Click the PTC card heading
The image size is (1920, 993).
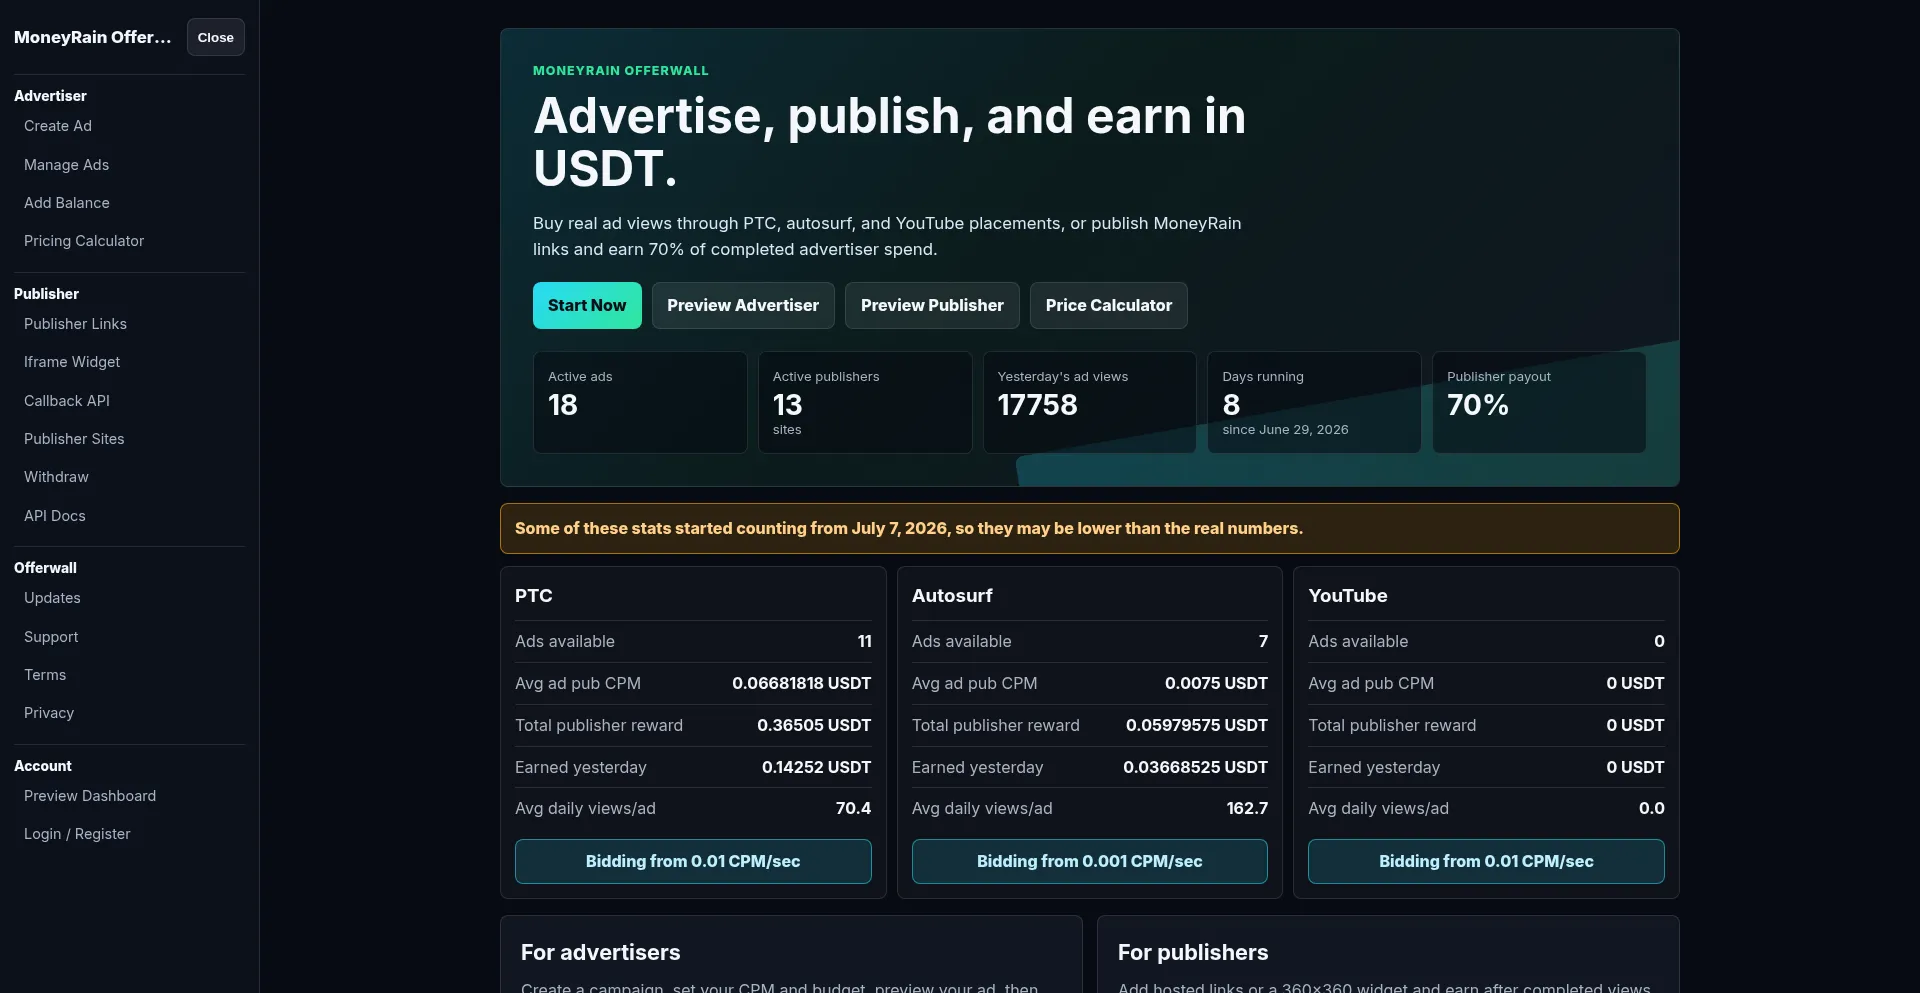534,595
